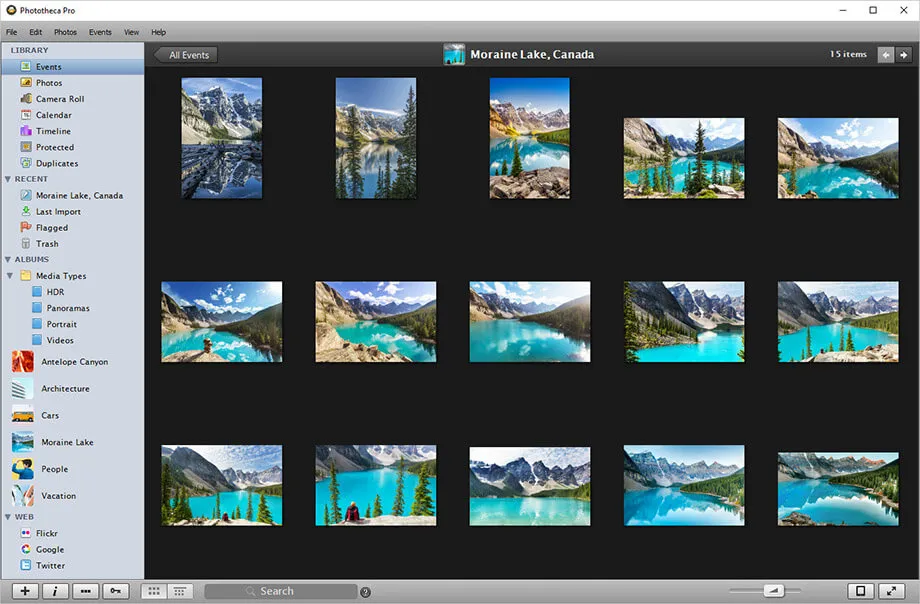Enable the thumbnail grid view mode
Viewport: 920px width, 604px height.
pos(154,591)
